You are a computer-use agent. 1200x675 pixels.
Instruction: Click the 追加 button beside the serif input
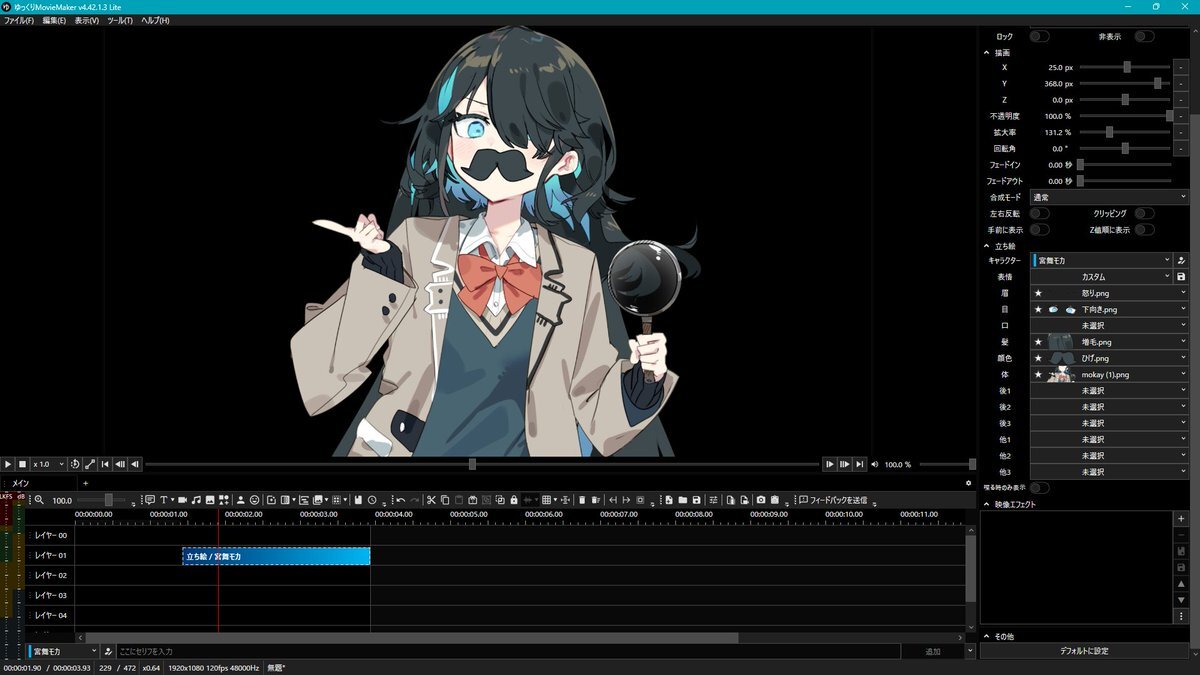pos(932,651)
